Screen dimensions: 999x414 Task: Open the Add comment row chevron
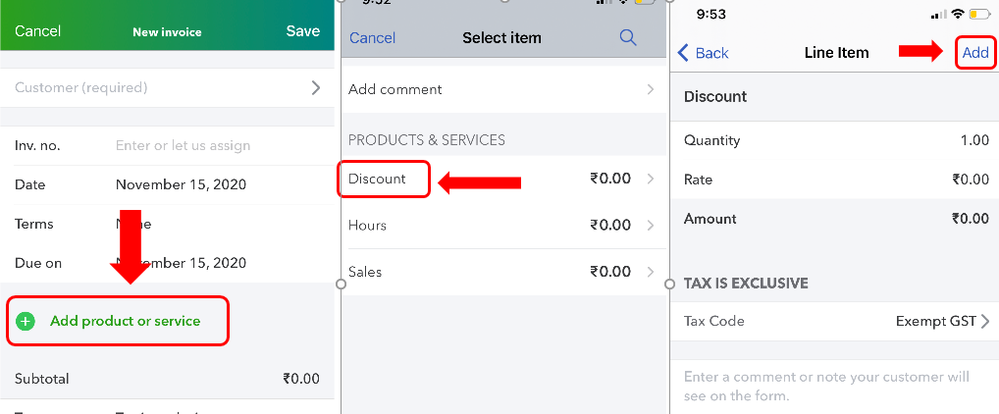[x=650, y=89]
